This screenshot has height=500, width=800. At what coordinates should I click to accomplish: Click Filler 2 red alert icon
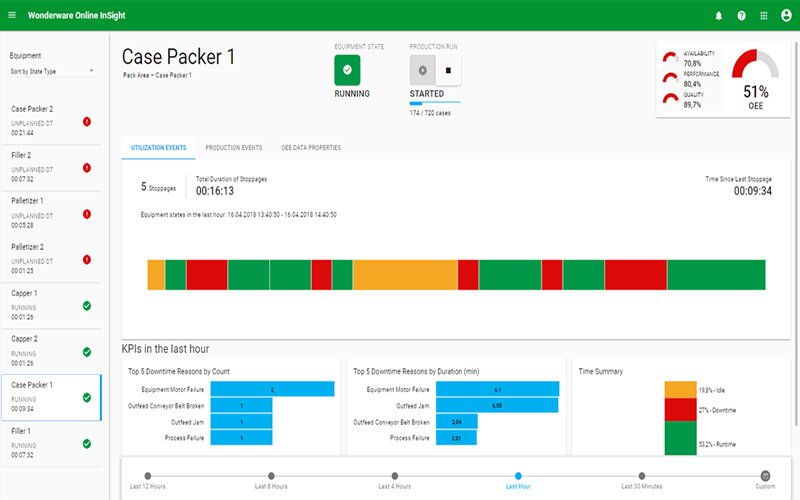pos(87,168)
